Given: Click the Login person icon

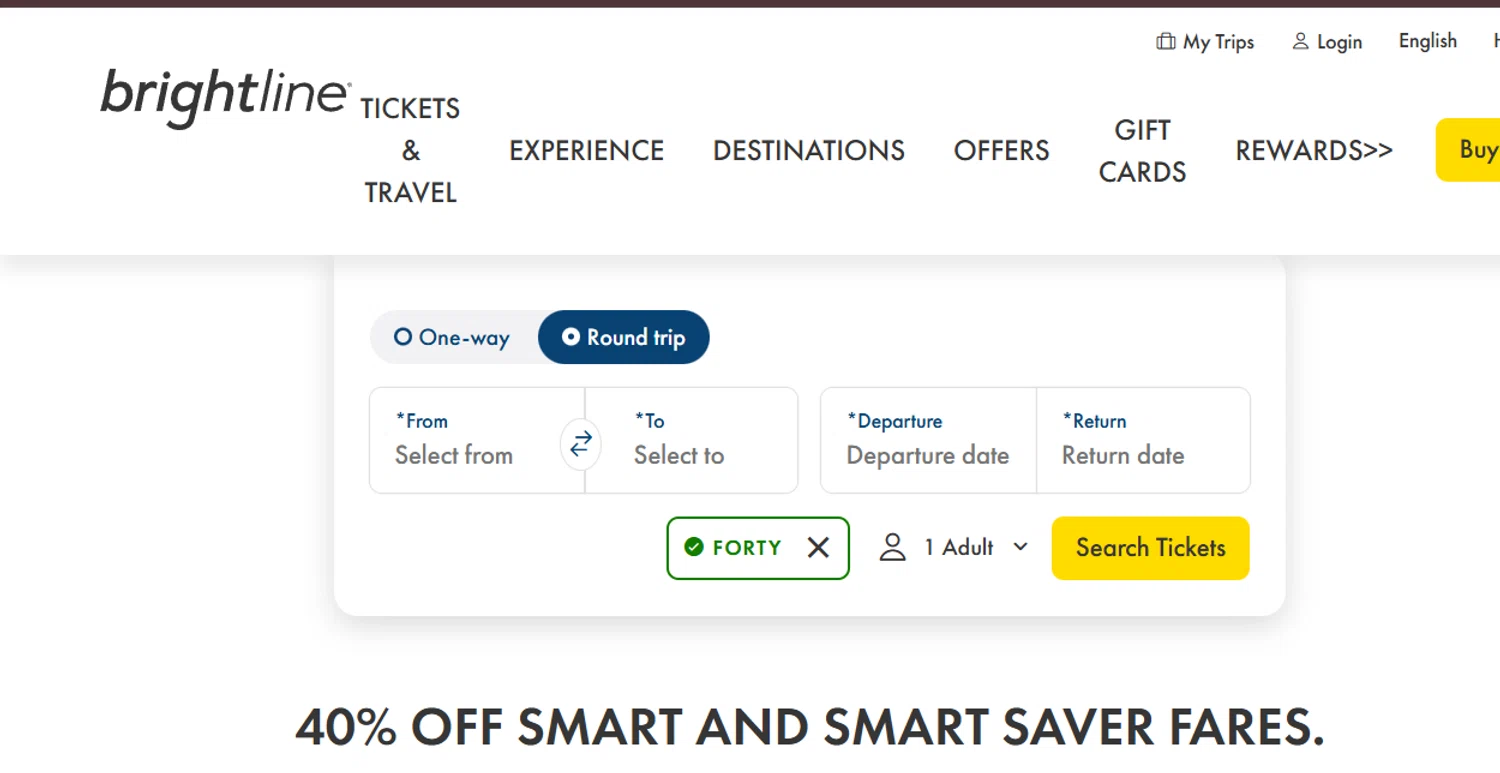Looking at the screenshot, I should tap(1300, 42).
